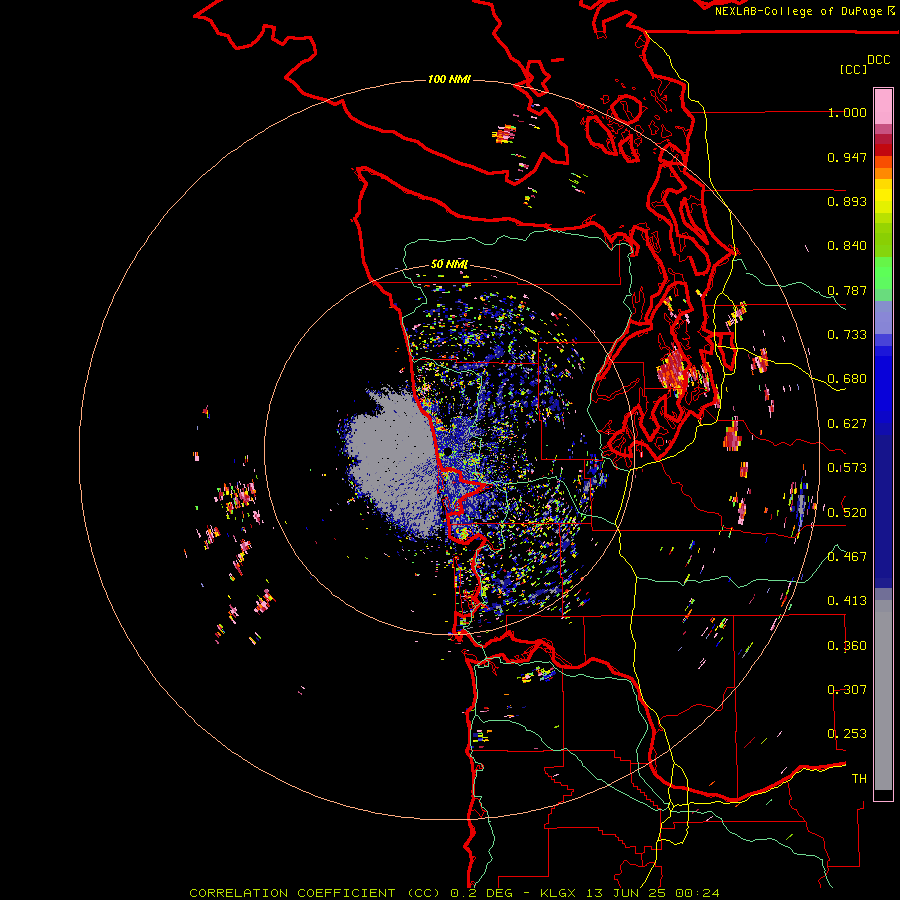Click the pink top segment of color bar
The image size is (900, 900).
click(x=883, y=106)
